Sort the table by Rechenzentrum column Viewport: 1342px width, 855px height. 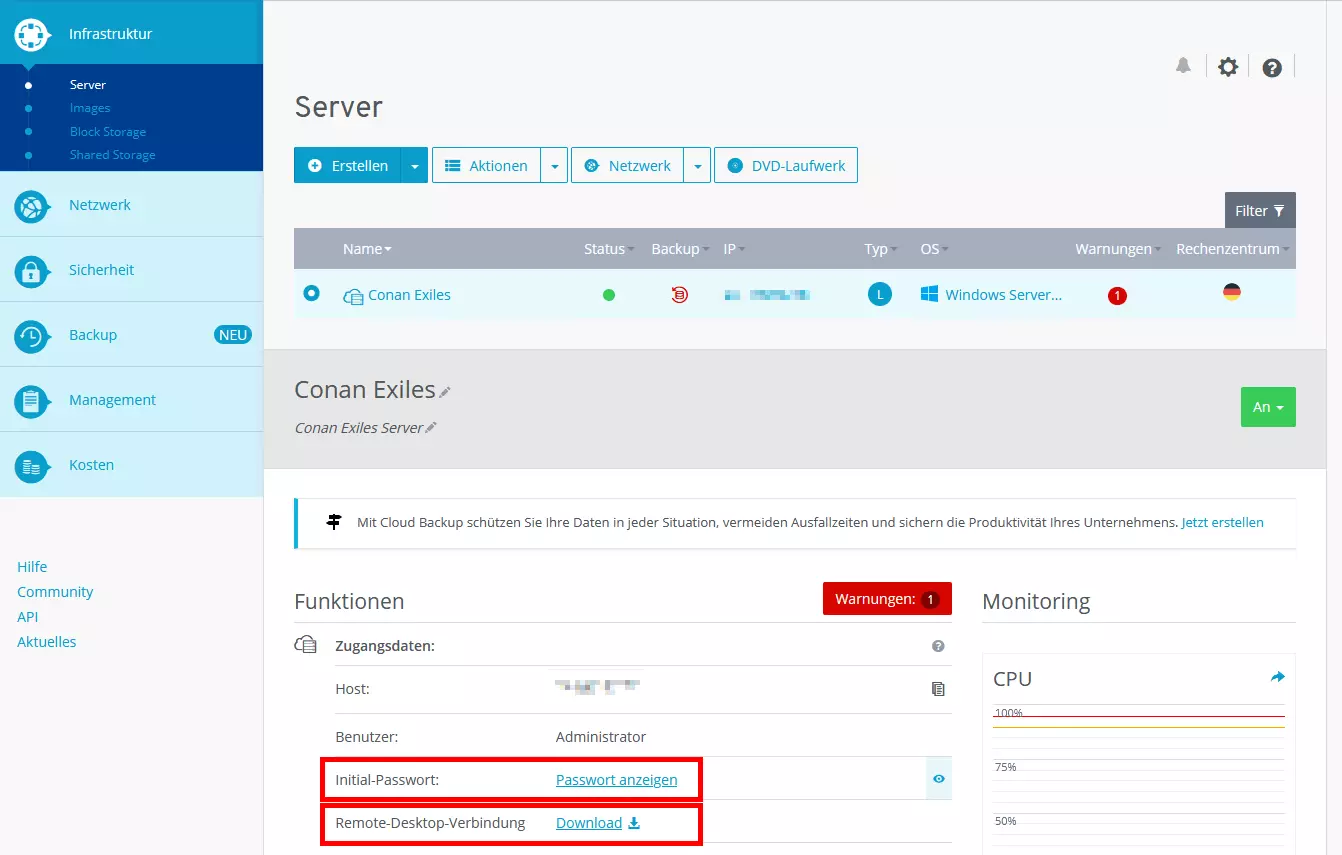(1233, 249)
